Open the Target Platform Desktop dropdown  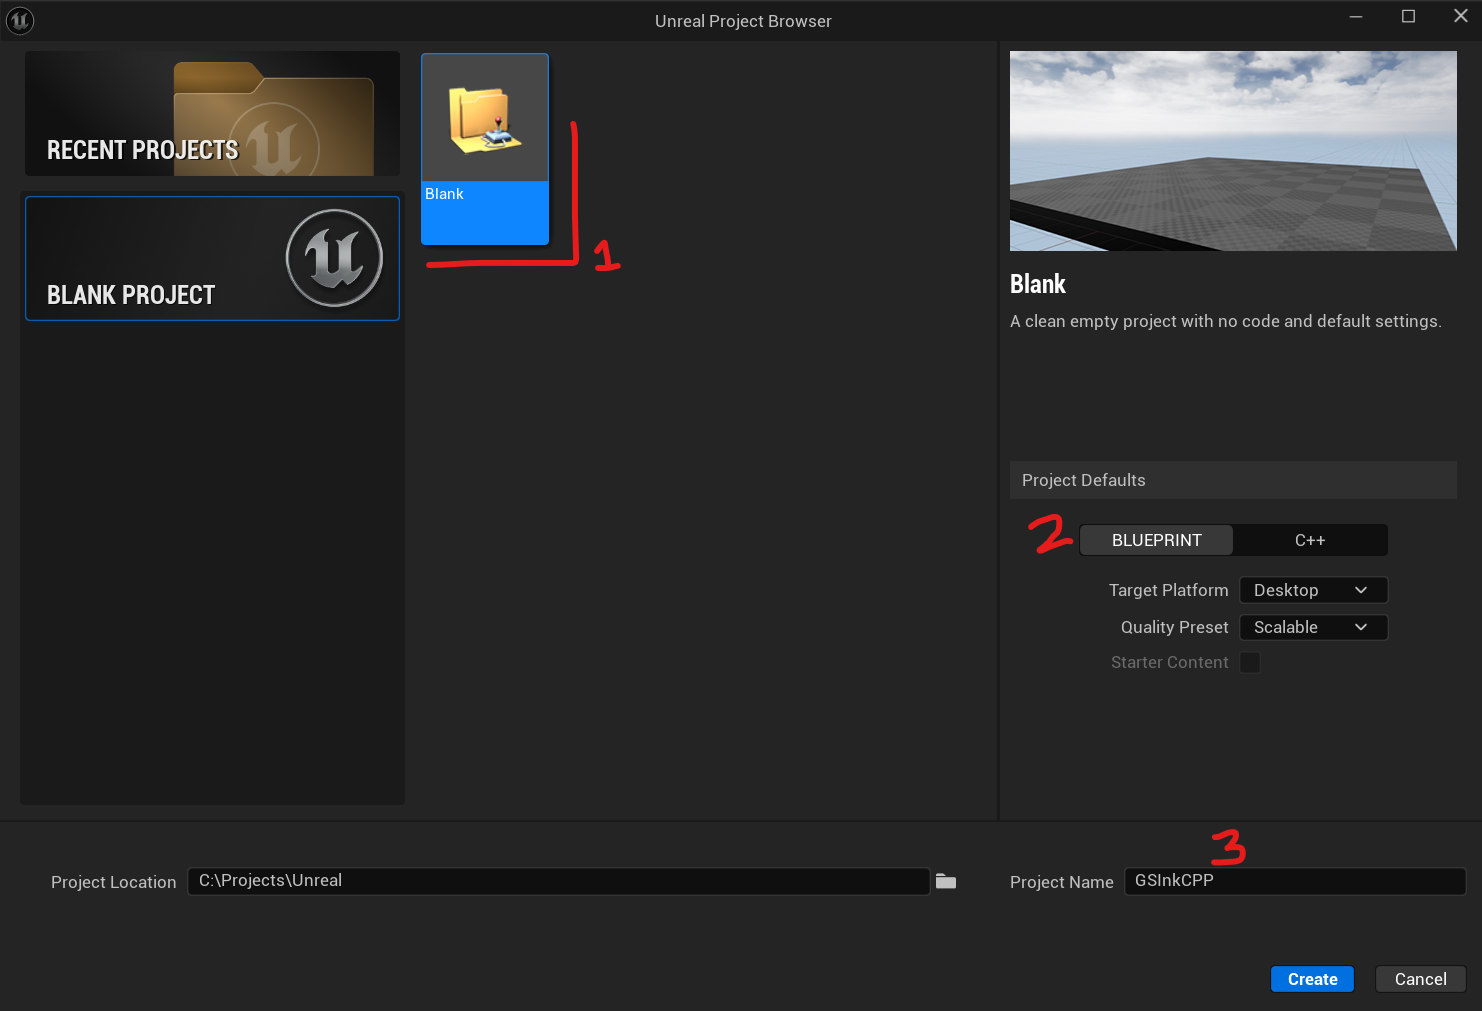1313,590
